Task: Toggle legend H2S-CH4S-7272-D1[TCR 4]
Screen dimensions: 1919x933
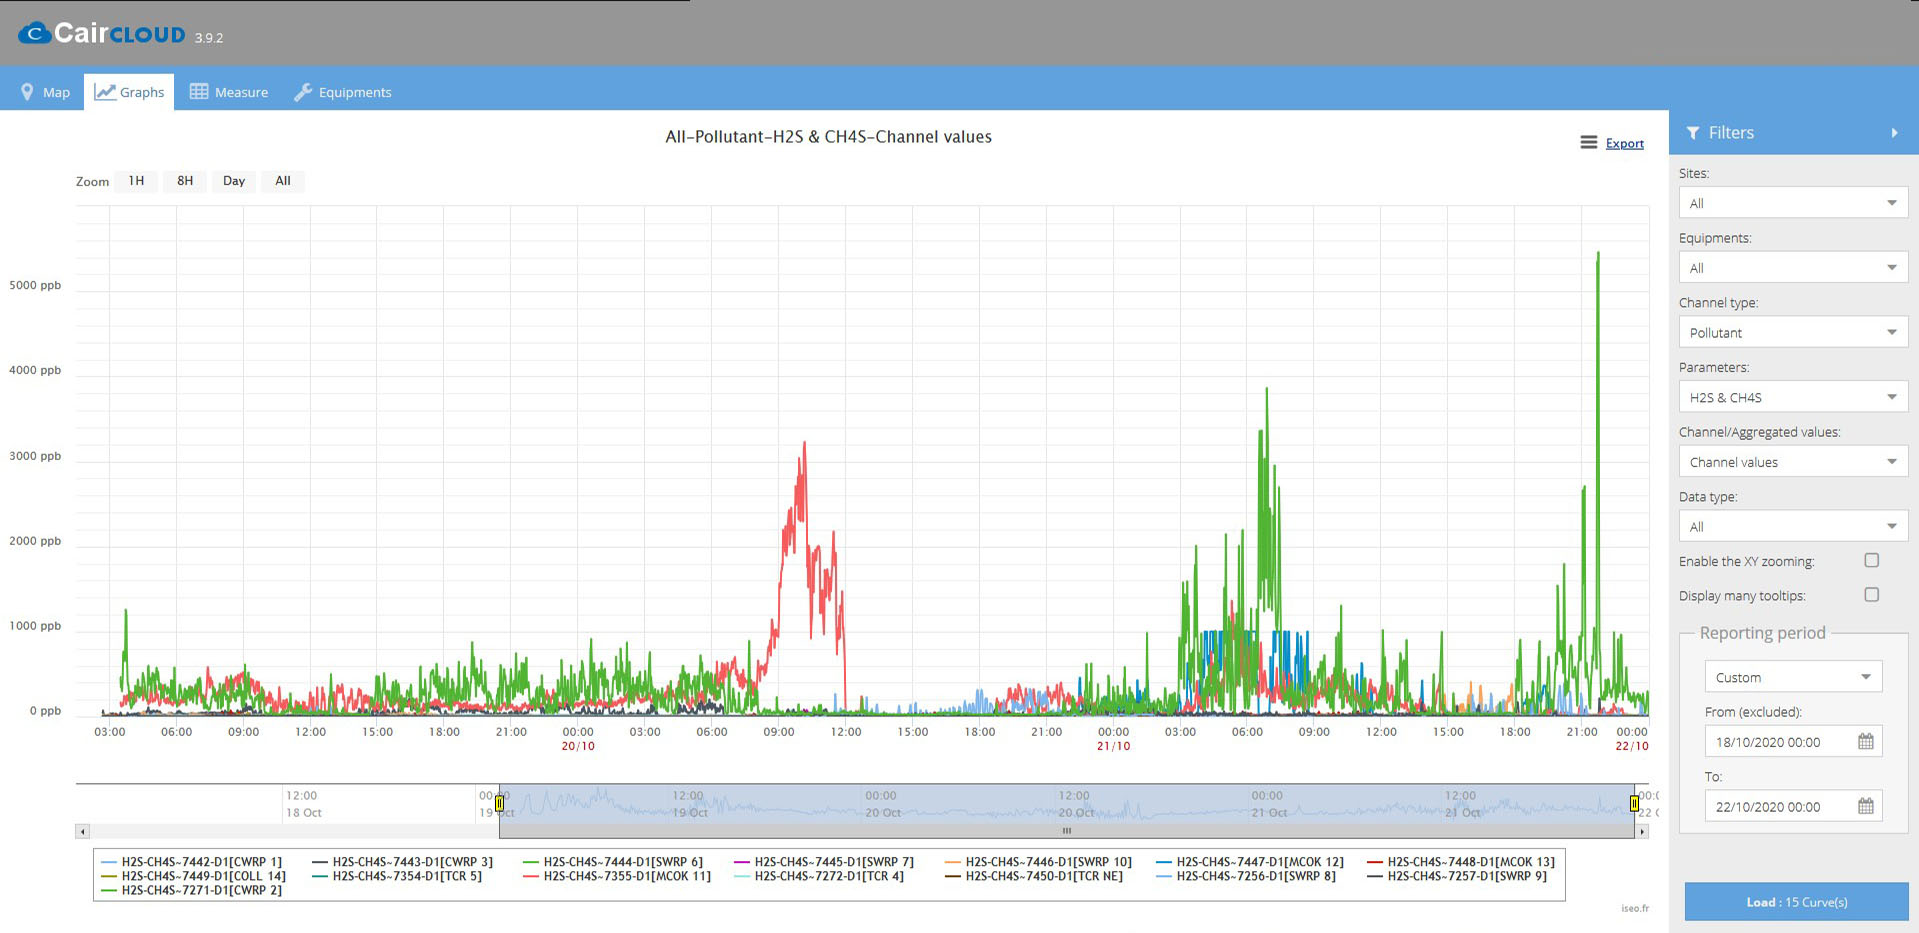Action: [x=819, y=876]
